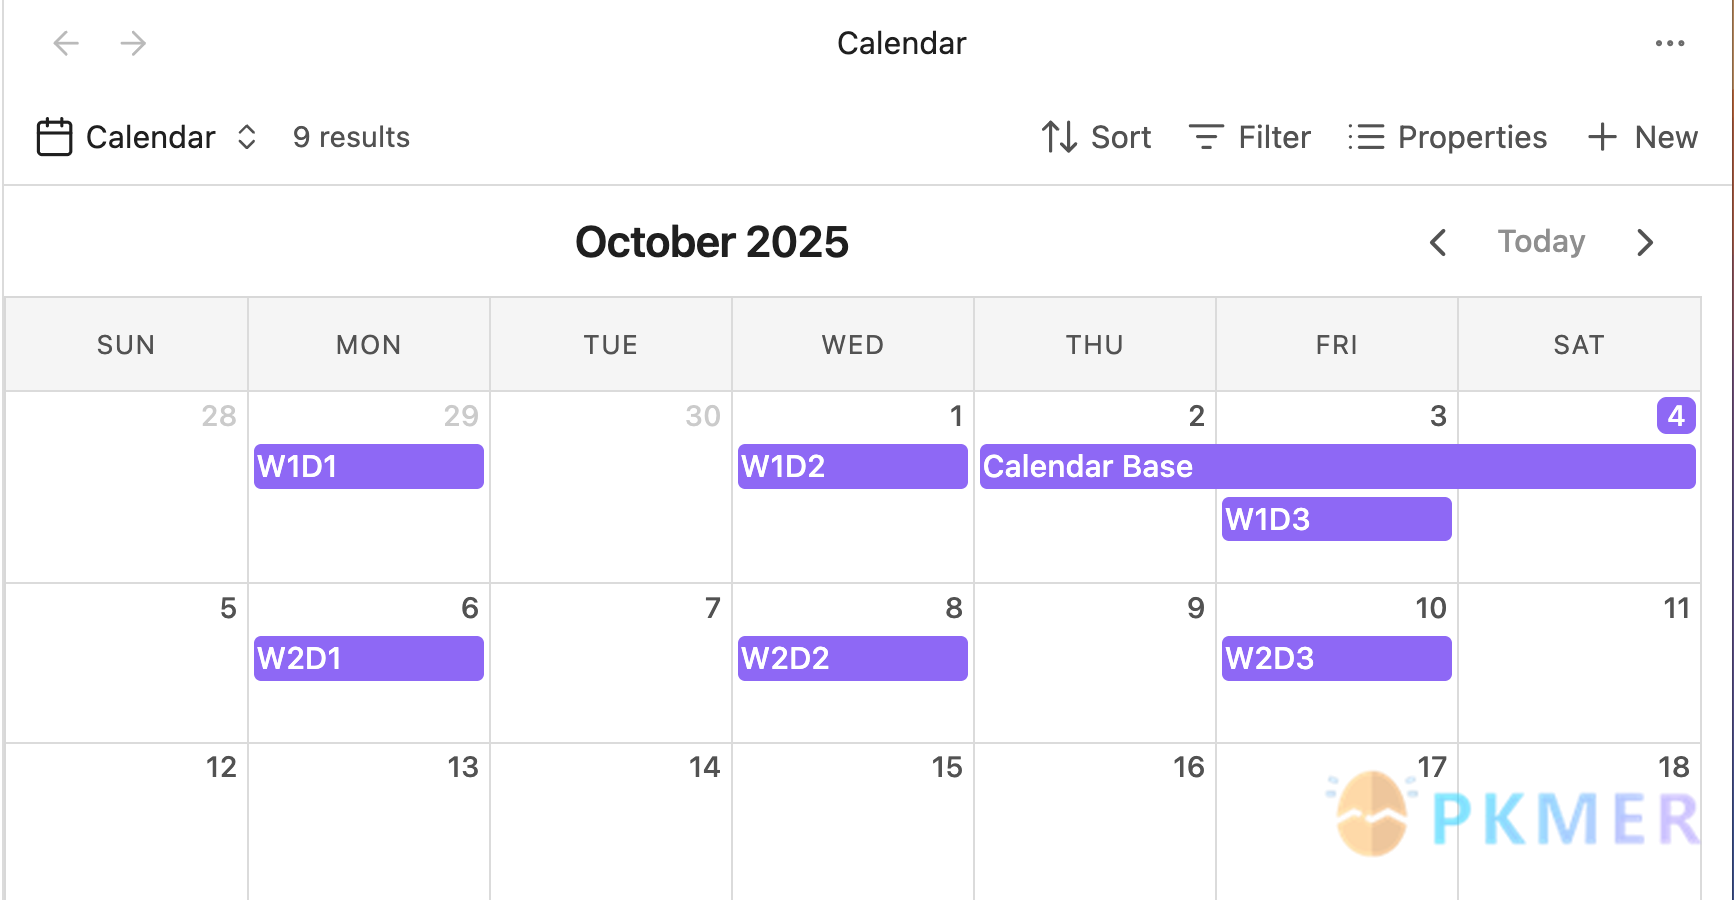This screenshot has height=900, width=1734.
Task: Go to previous month using left chevron
Action: tap(1438, 242)
